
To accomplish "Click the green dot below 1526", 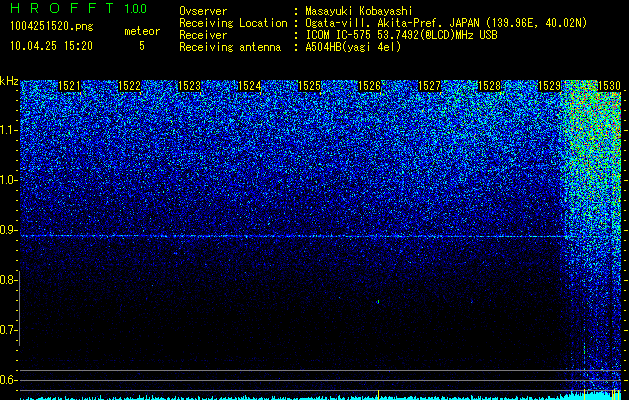I will click(378, 301).
